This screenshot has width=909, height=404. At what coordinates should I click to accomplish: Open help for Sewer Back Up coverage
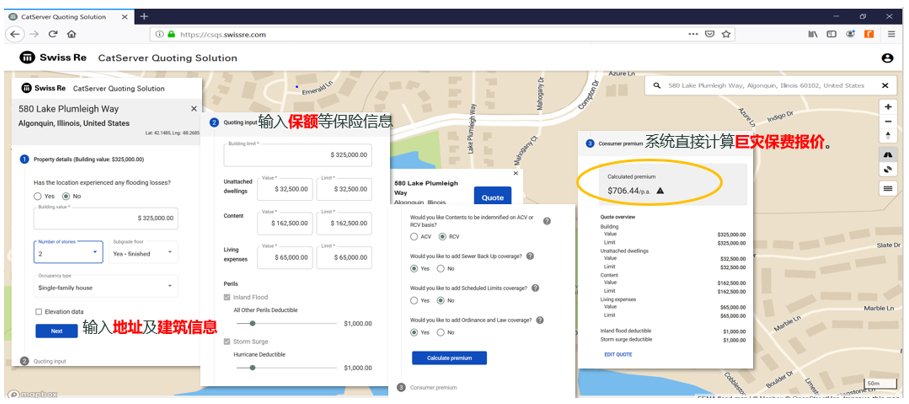pos(530,256)
